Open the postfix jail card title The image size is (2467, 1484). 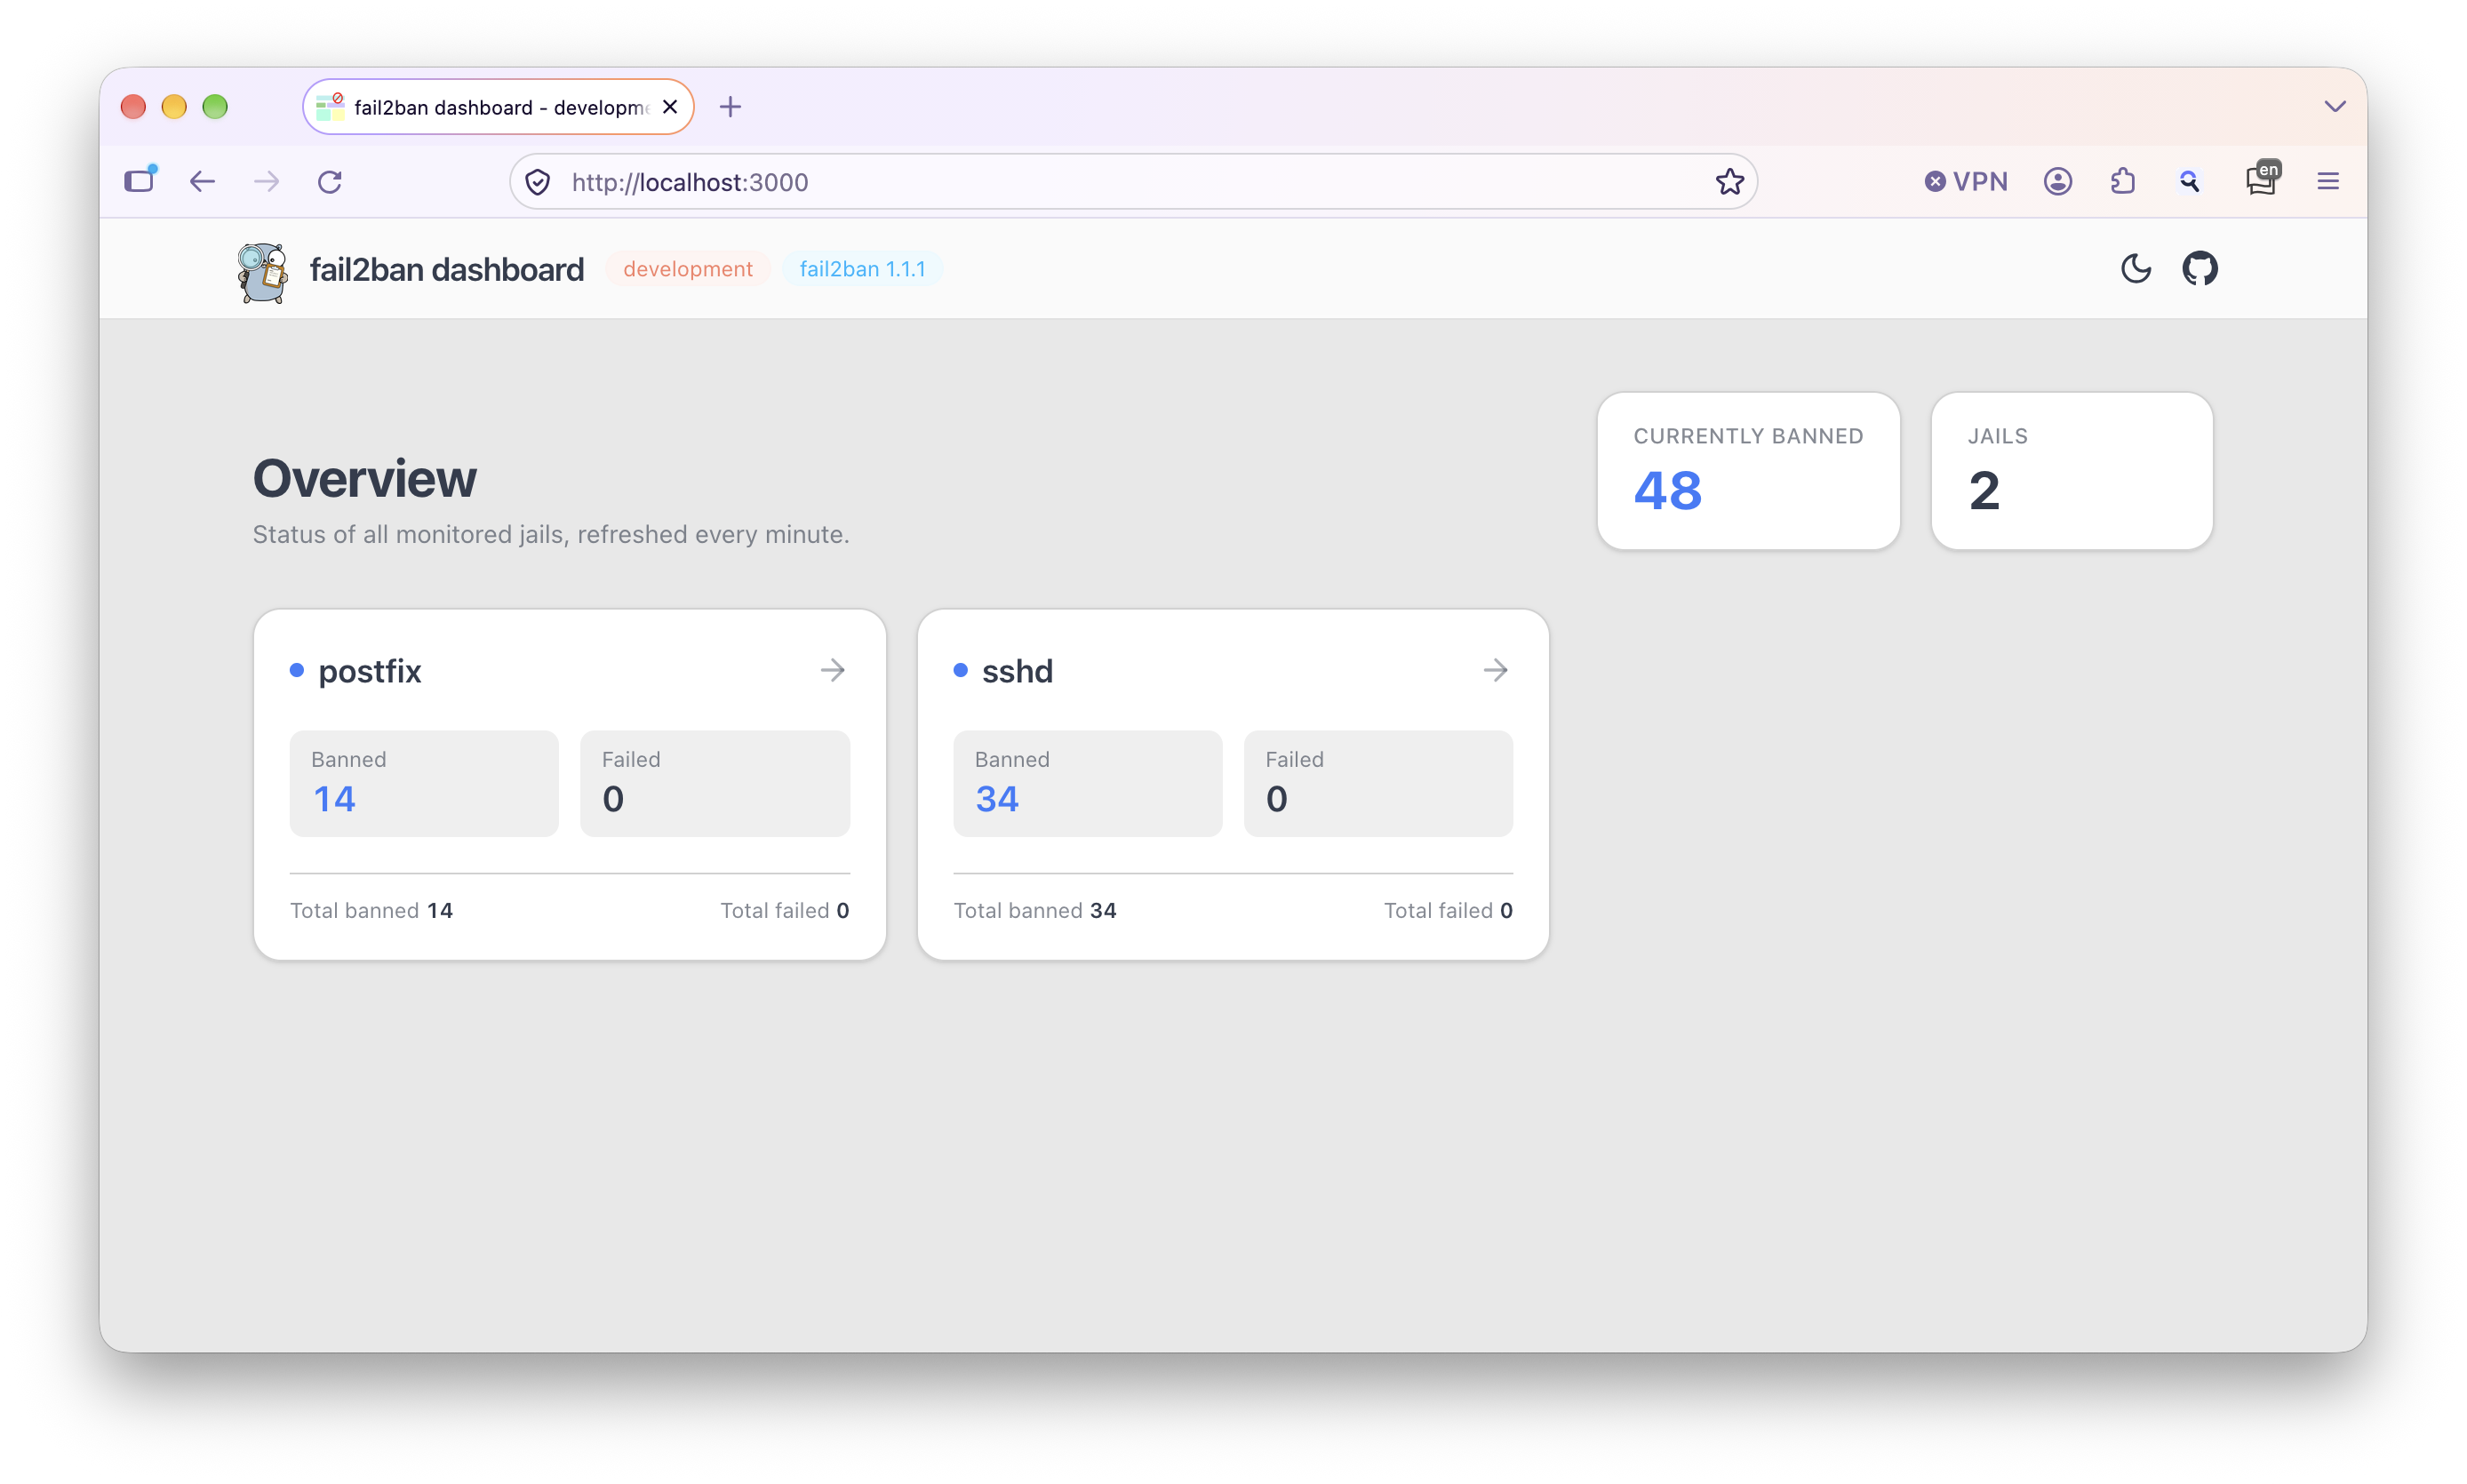(x=369, y=671)
